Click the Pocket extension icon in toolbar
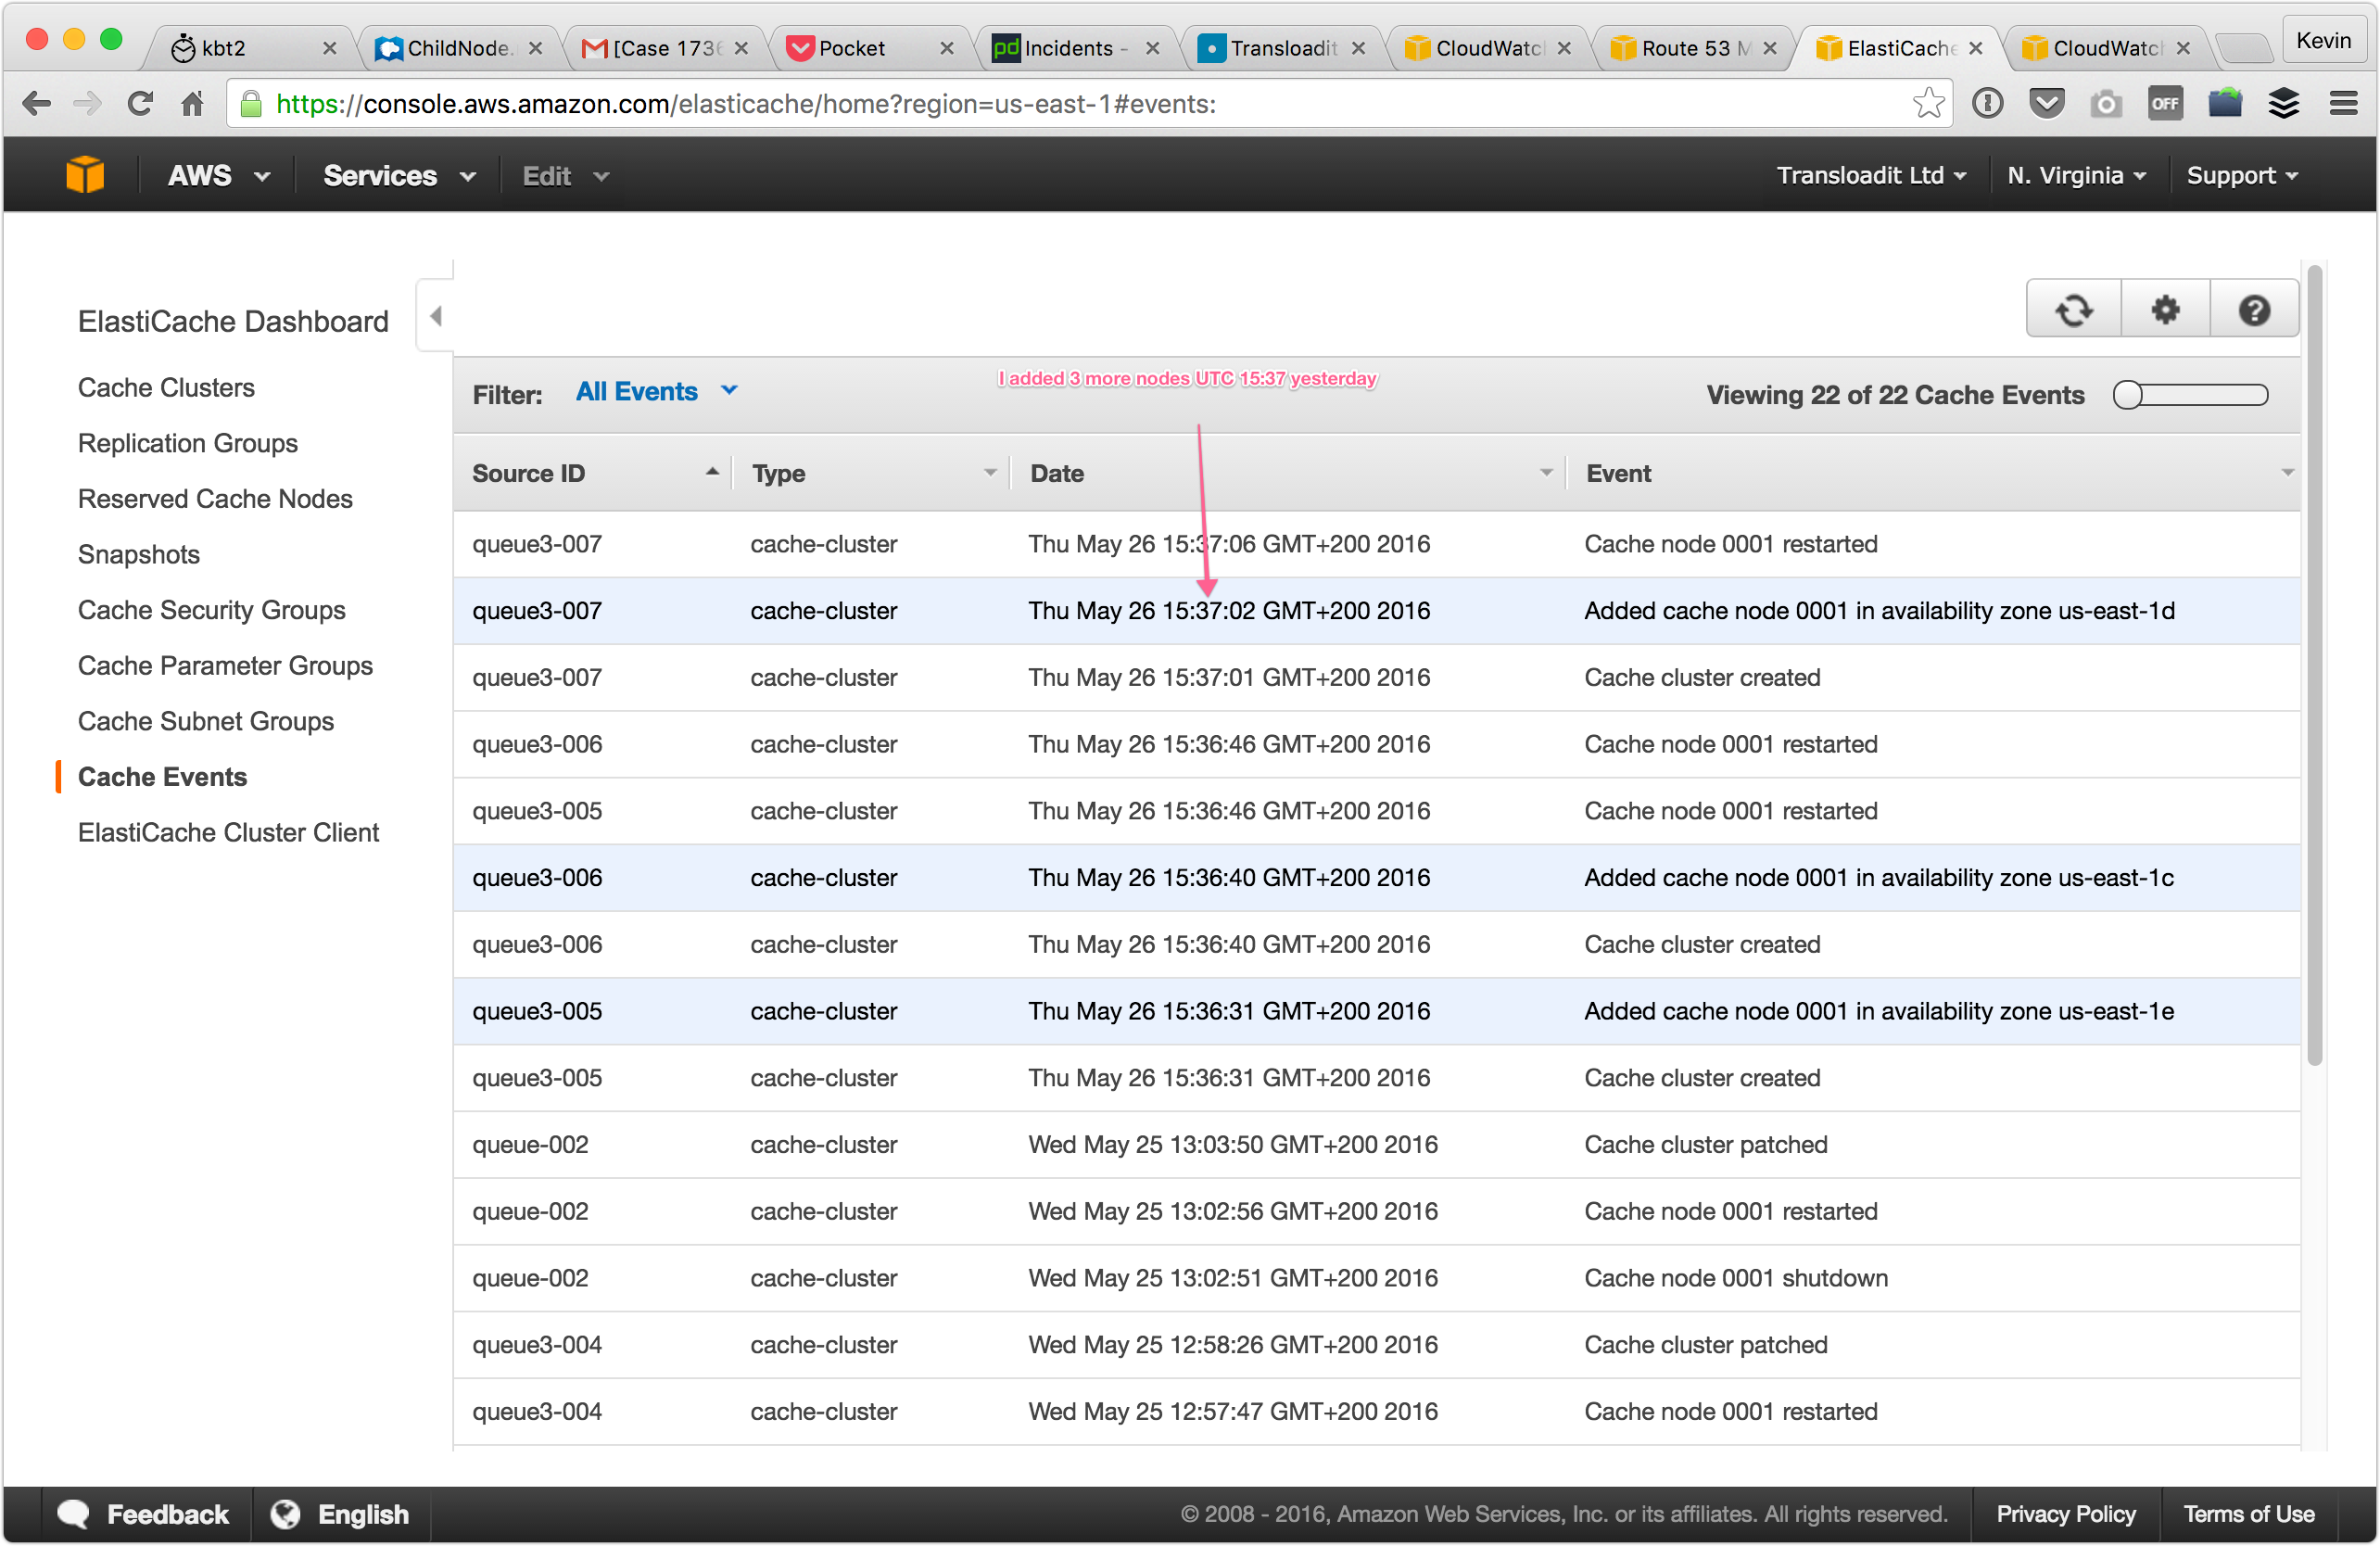 coord(2046,103)
